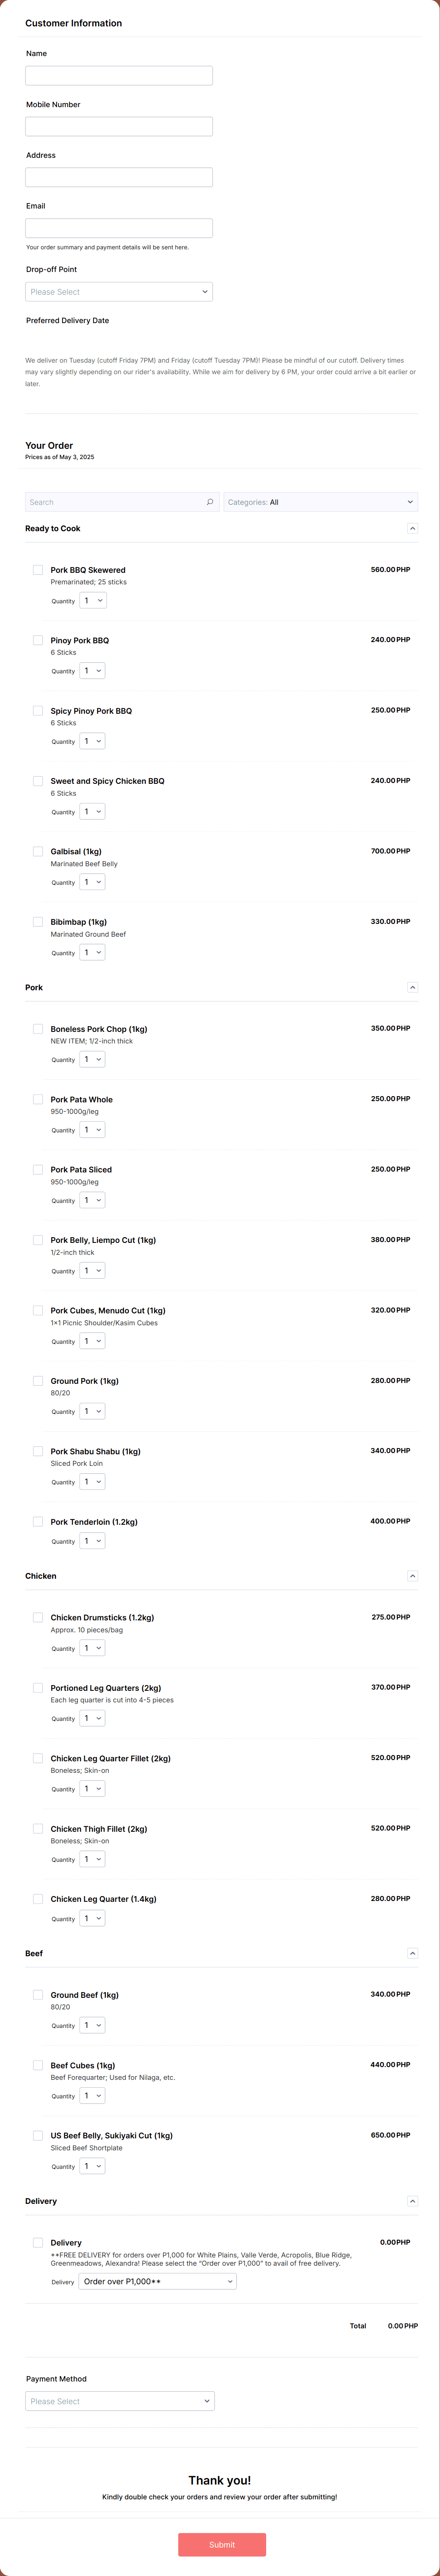Open the Categories filter dropdown
Screen dimensions: 440x2576
click(x=320, y=502)
